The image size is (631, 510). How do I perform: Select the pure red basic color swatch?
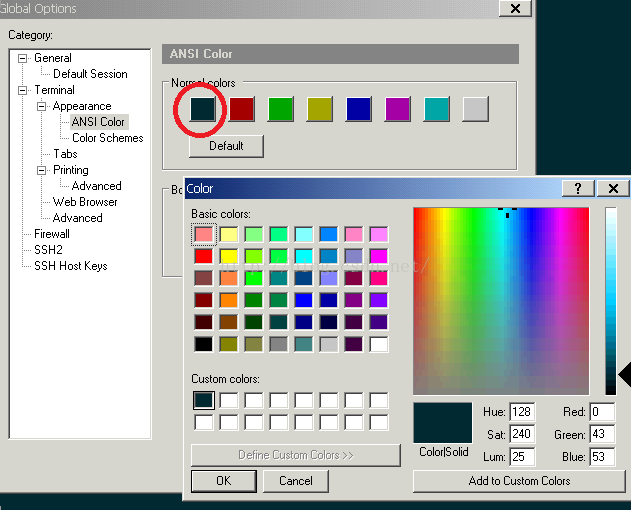tap(204, 256)
